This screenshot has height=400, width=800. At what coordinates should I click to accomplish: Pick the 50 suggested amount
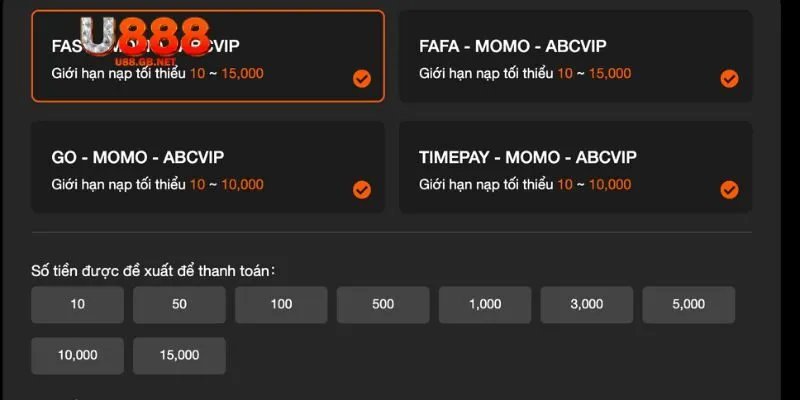[179, 305]
